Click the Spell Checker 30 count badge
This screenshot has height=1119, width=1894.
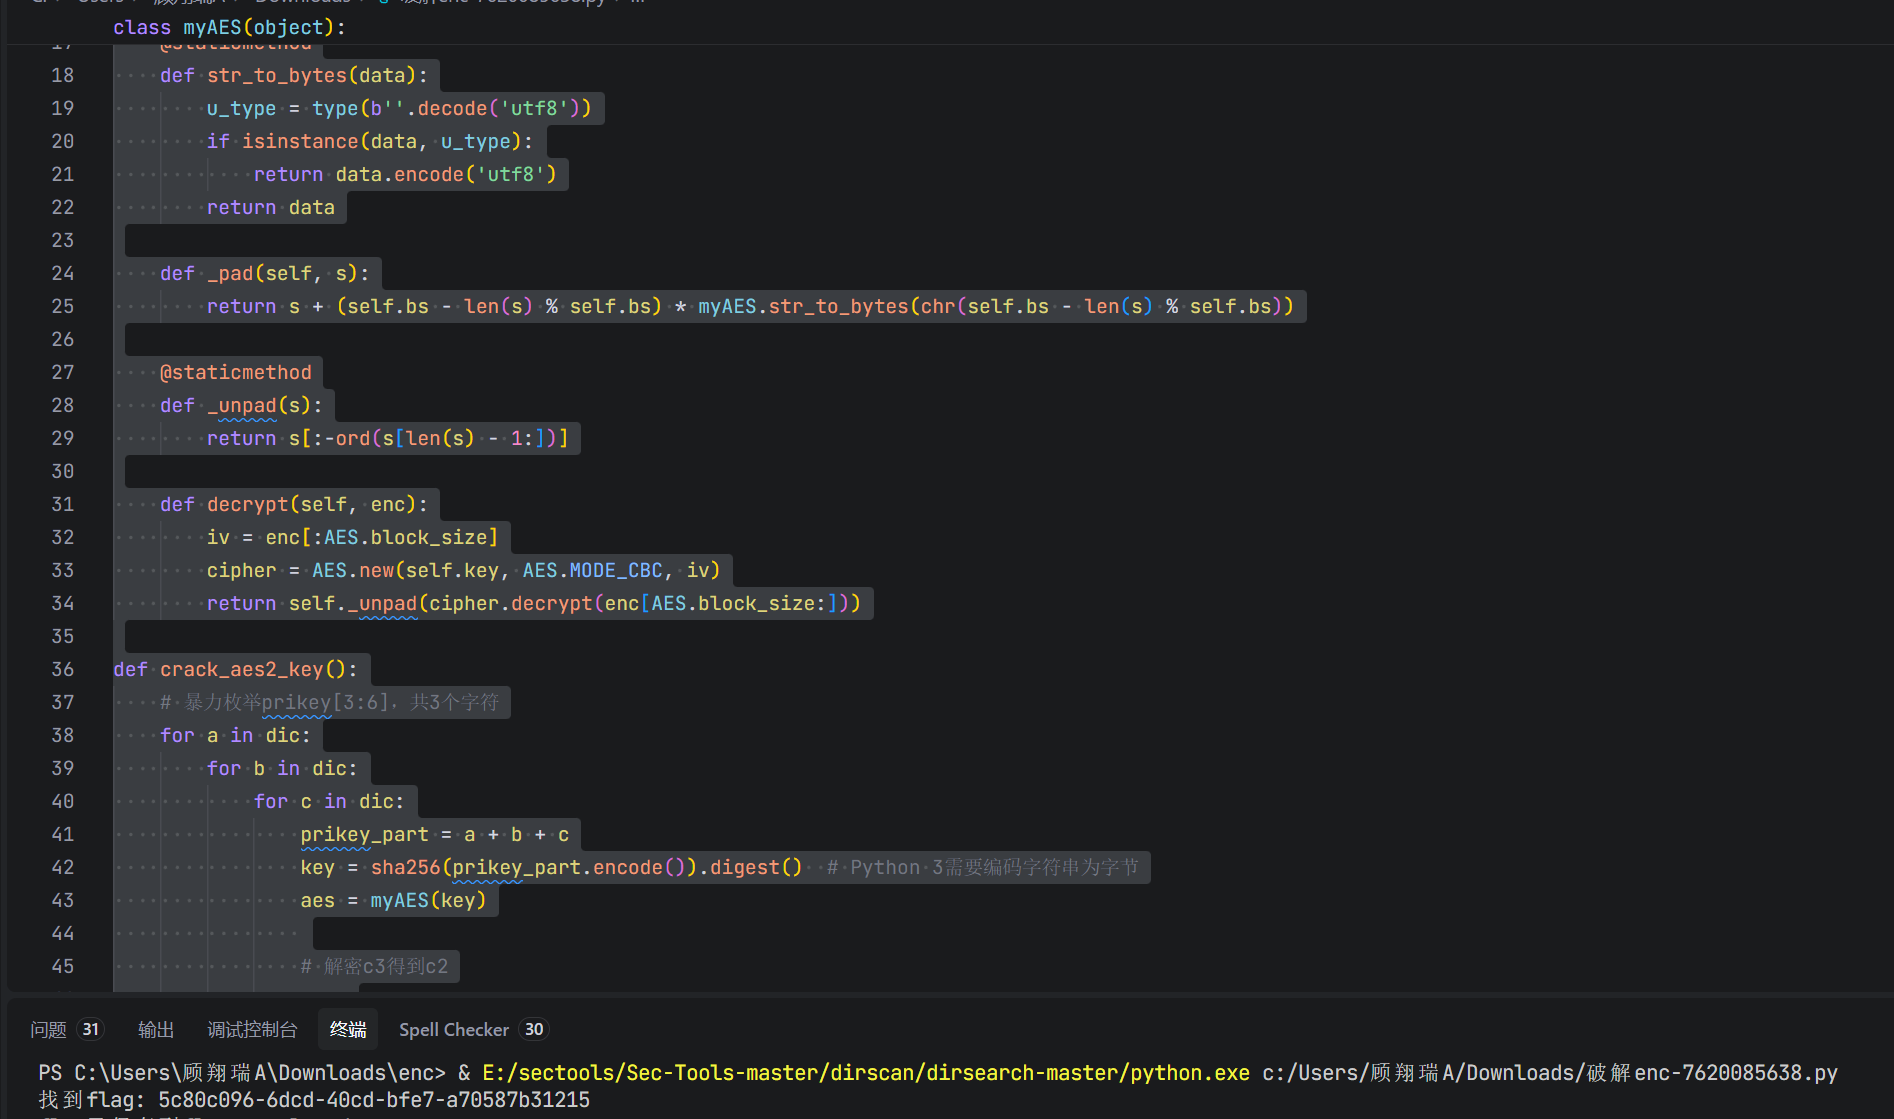coord(534,1030)
